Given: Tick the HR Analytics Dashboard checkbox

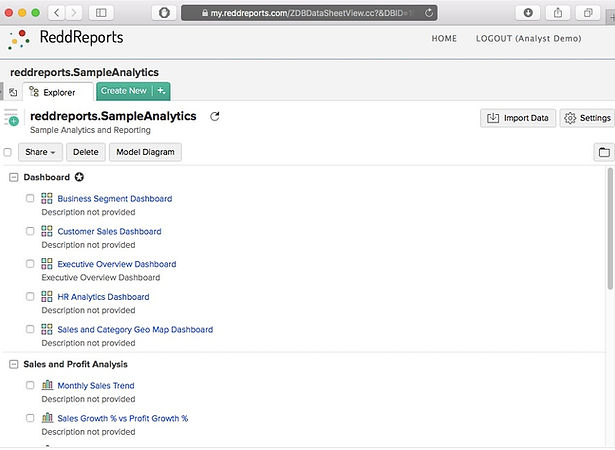Looking at the screenshot, I should (30, 297).
